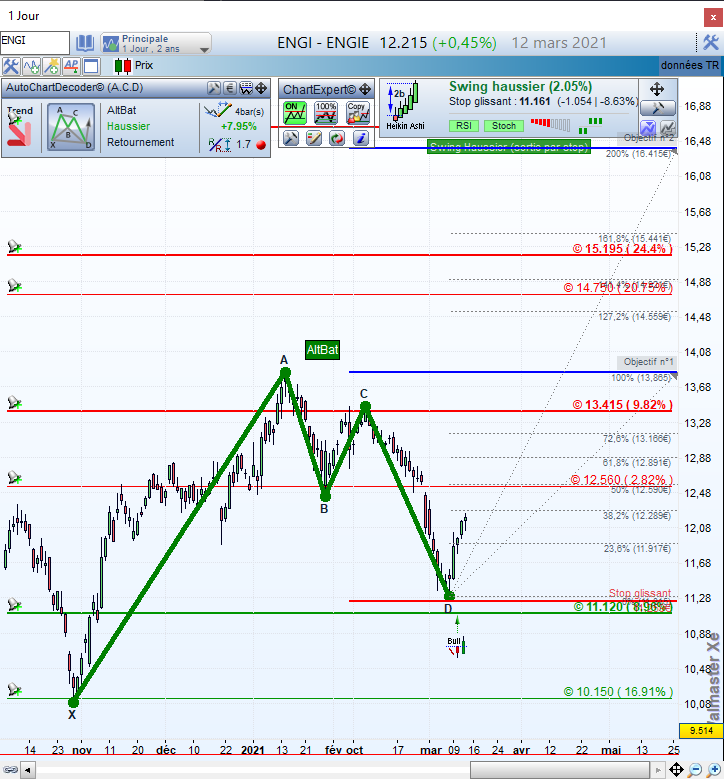
Task: Click the yellow 9.514 price tag
Action: [701, 730]
